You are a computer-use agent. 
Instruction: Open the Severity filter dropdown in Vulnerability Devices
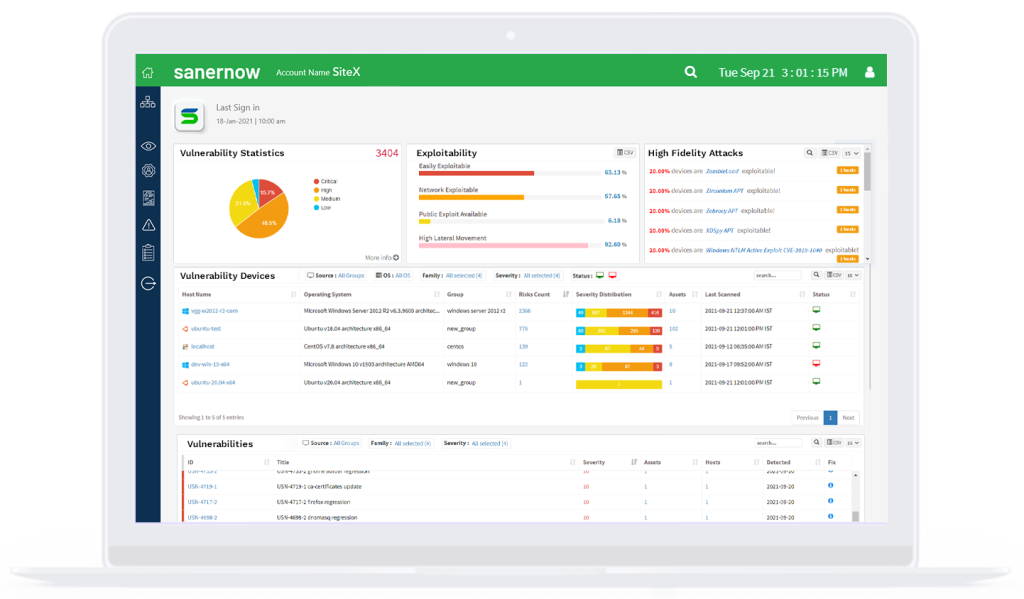(x=544, y=275)
